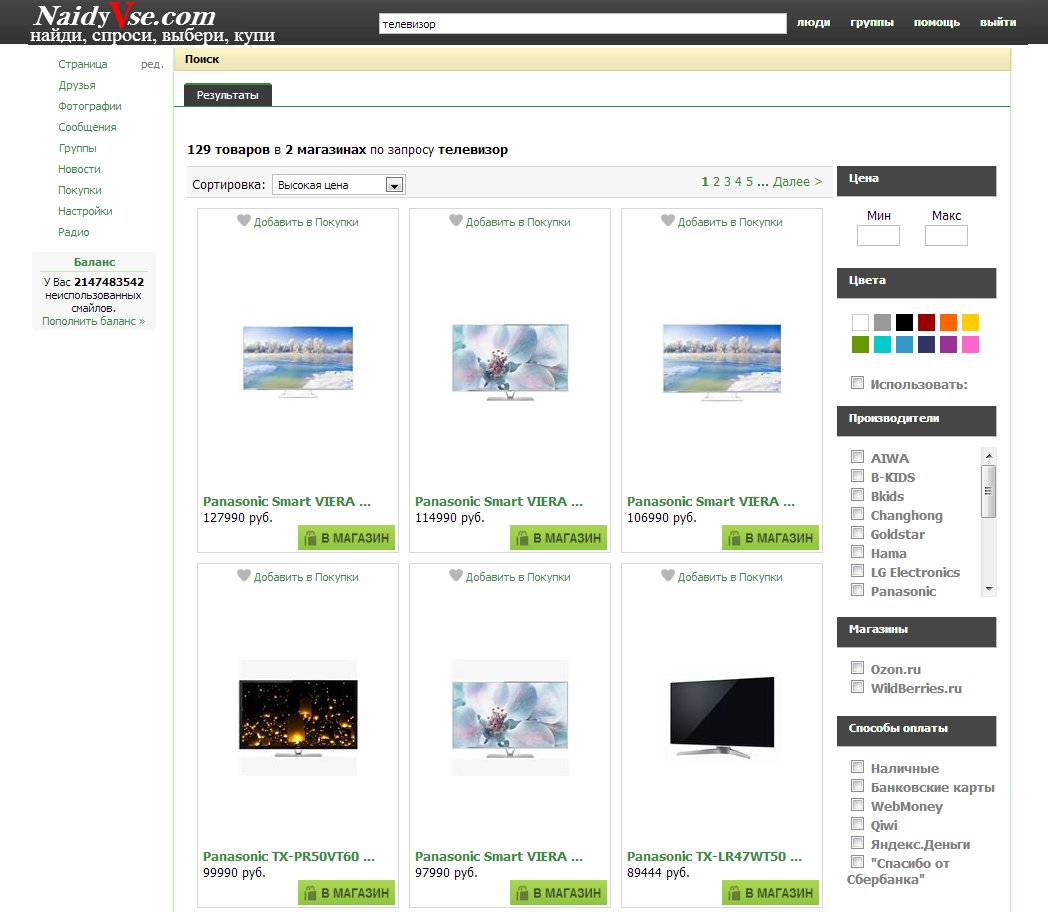Click manufacturers list scroll down arrow
Screen dimensions: 1048x912
click(989, 589)
